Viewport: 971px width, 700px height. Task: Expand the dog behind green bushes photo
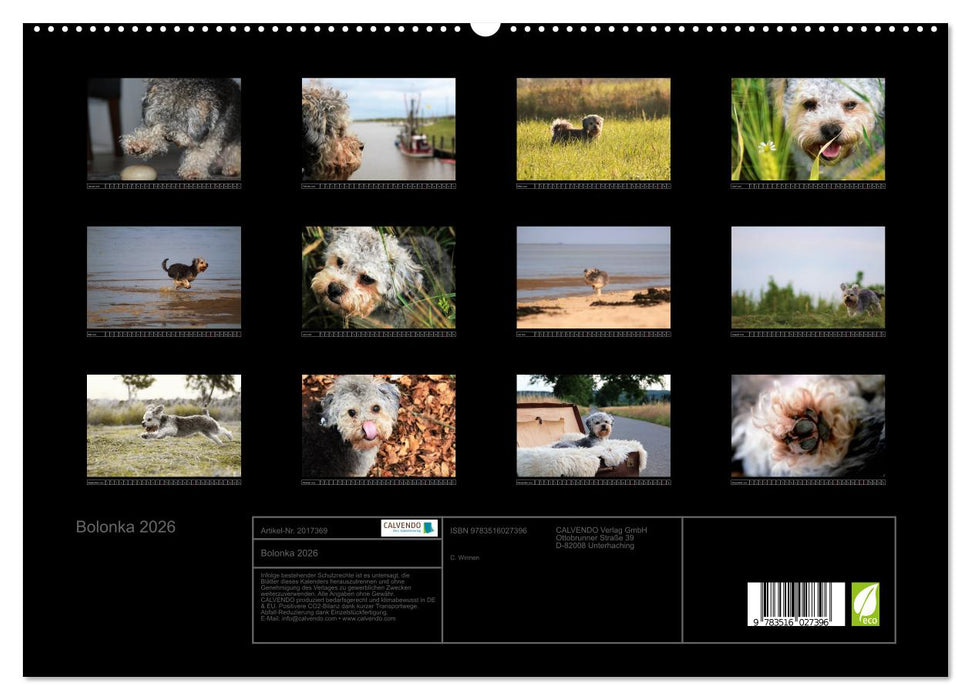810,278
